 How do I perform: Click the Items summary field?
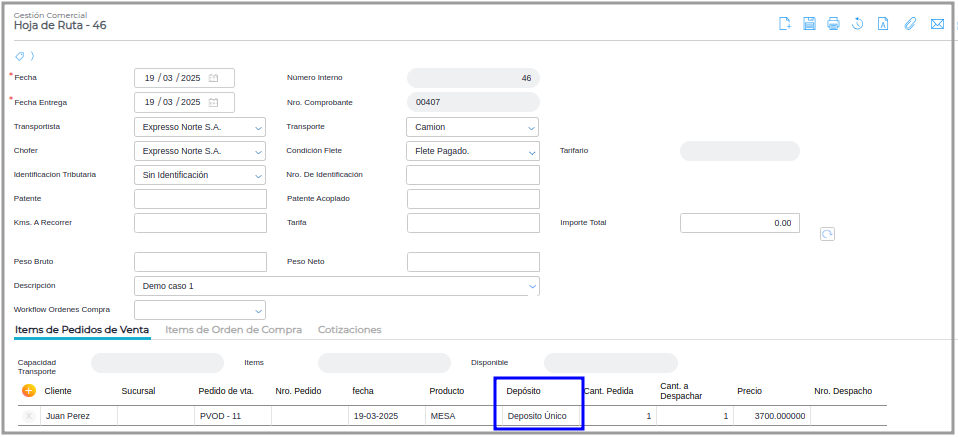[384, 363]
